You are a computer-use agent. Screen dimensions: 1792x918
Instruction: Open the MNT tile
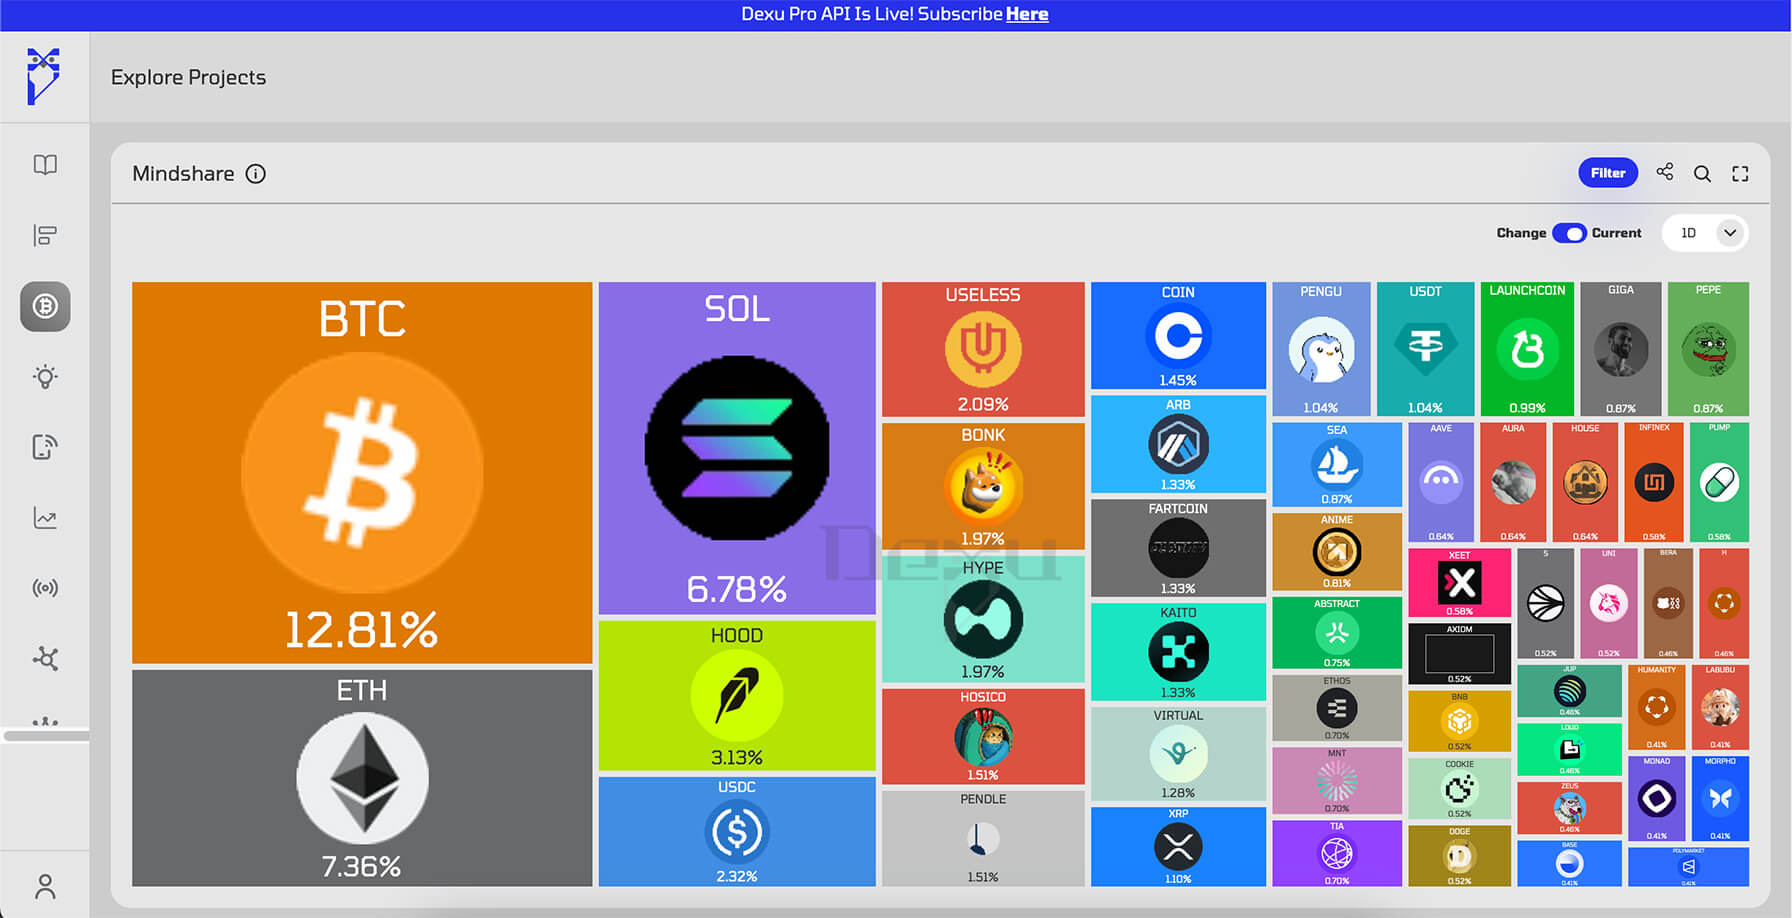point(1337,781)
